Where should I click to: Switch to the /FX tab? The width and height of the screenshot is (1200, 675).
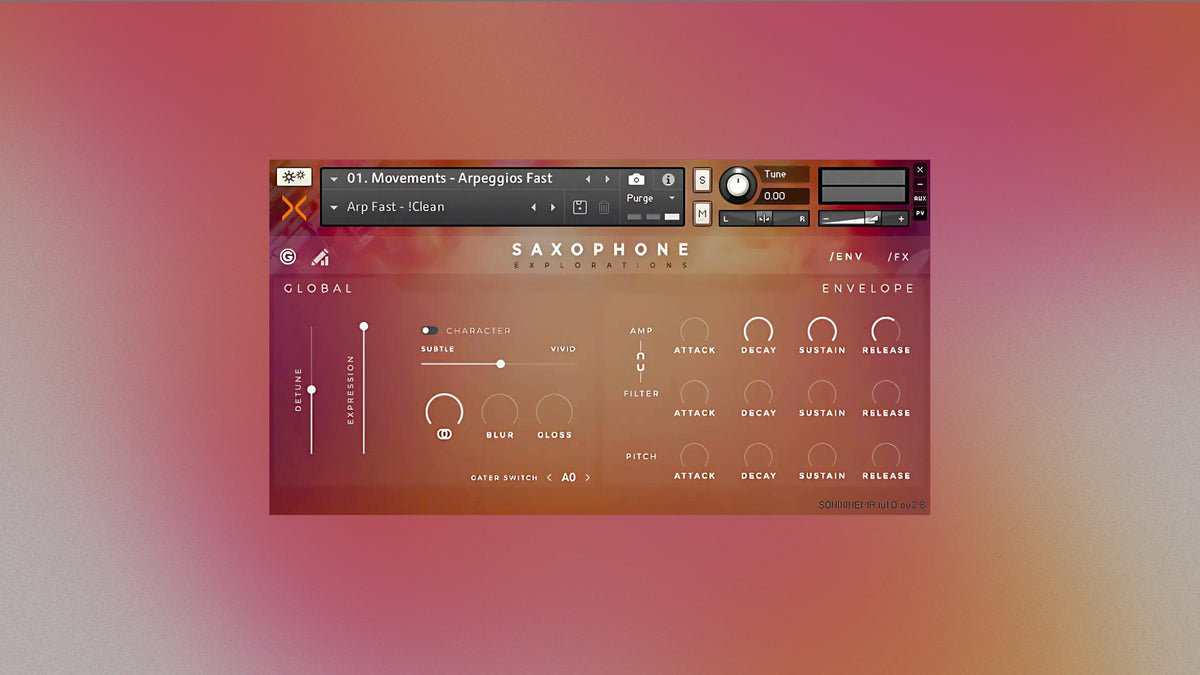point(898,257)
